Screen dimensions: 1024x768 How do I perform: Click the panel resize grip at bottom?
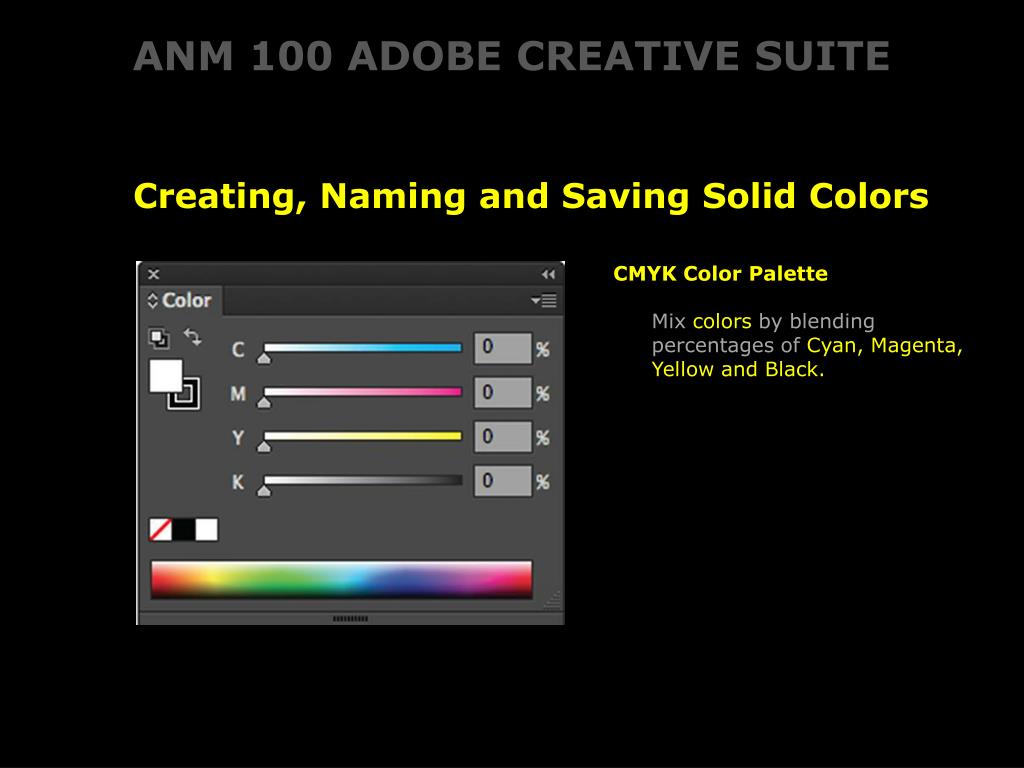click(x=552, y=600)
